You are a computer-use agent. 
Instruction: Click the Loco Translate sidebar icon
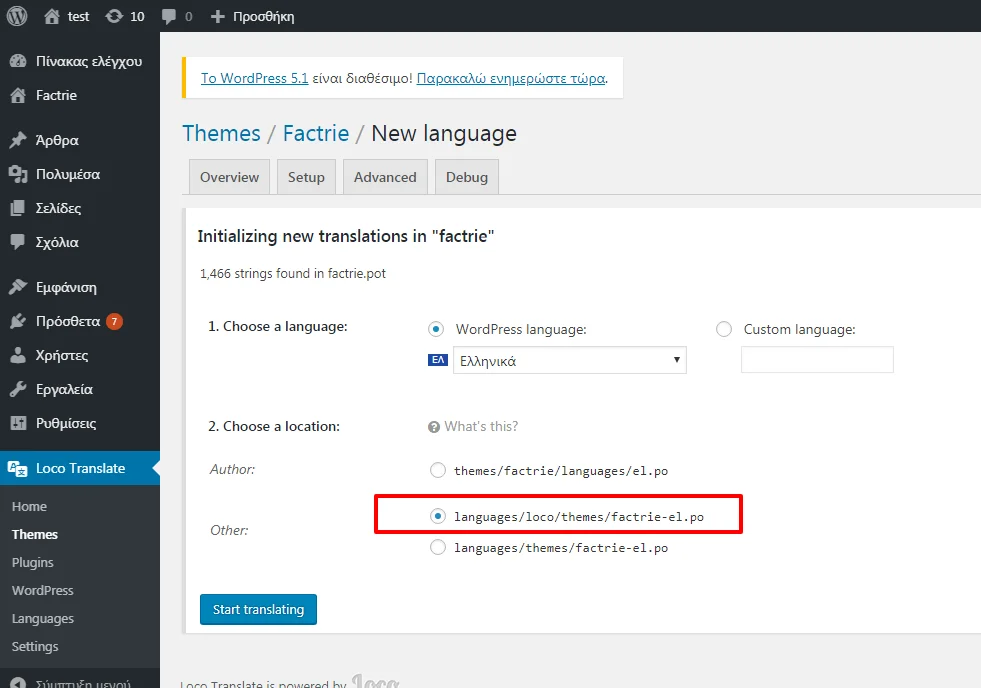click(x=18, y=468)
